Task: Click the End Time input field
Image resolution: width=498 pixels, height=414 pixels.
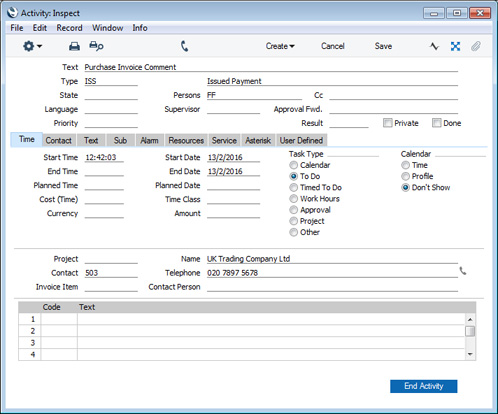Action: pos(104,171)
